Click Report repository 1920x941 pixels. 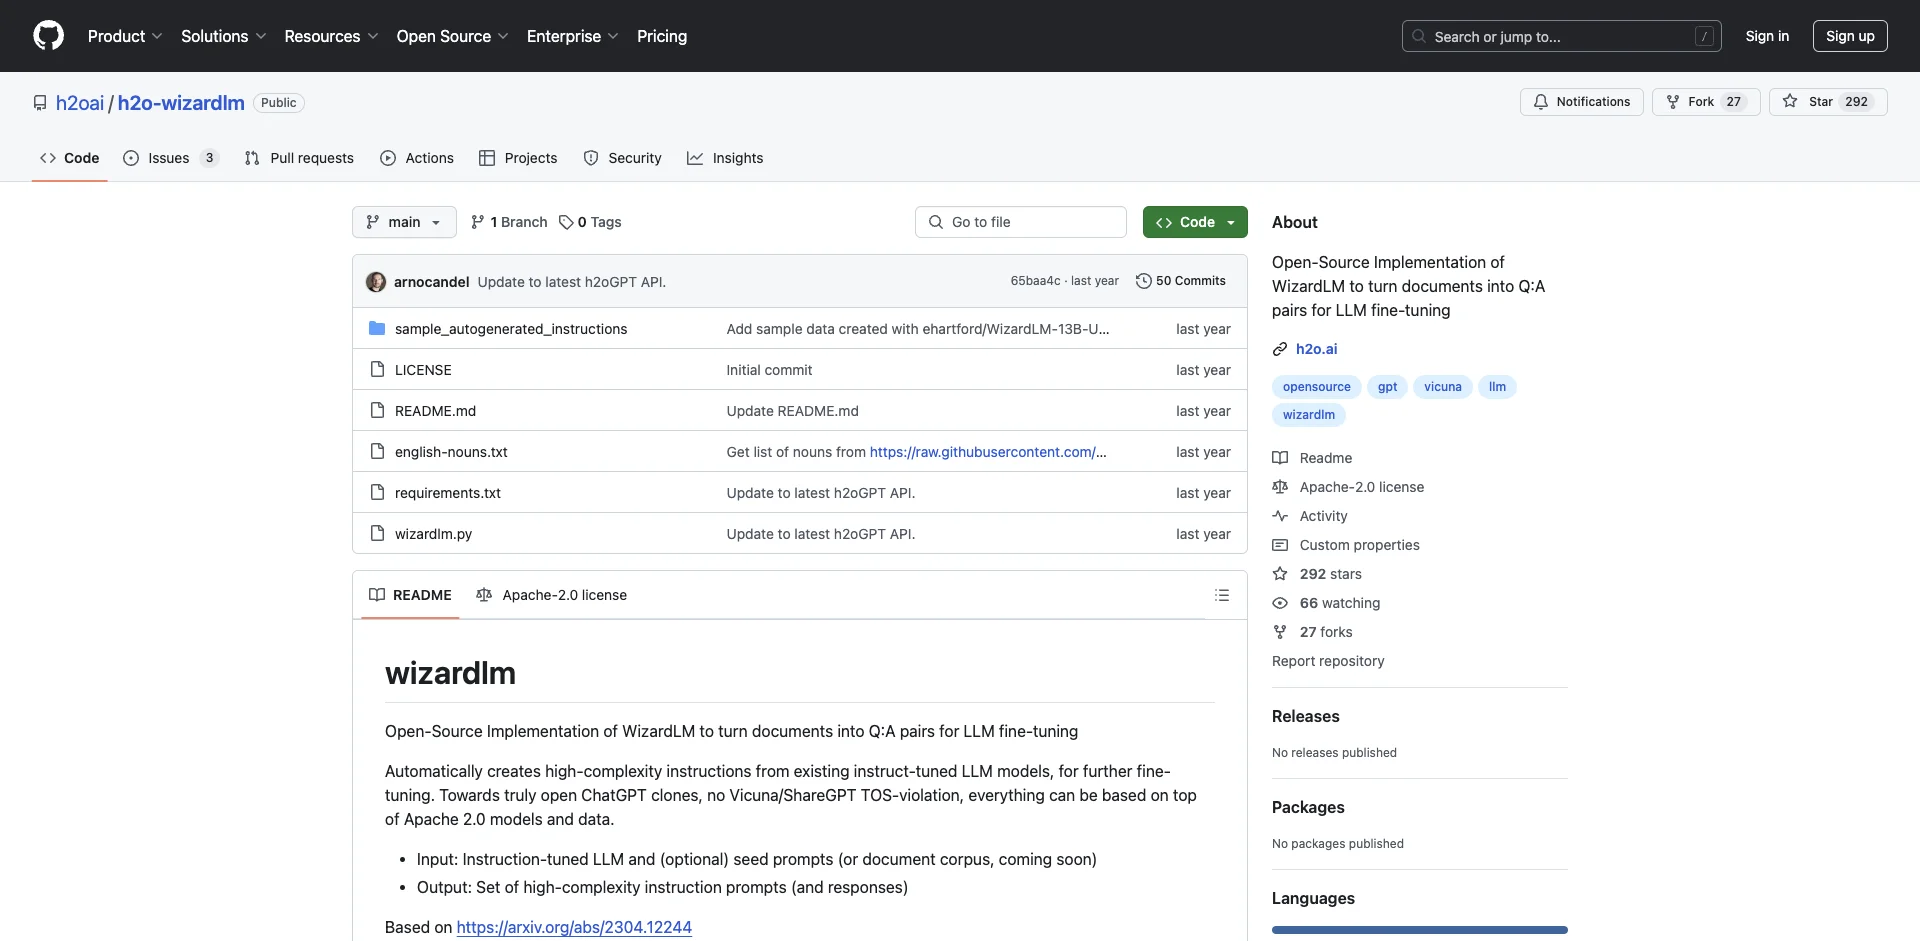[1328, 661]
